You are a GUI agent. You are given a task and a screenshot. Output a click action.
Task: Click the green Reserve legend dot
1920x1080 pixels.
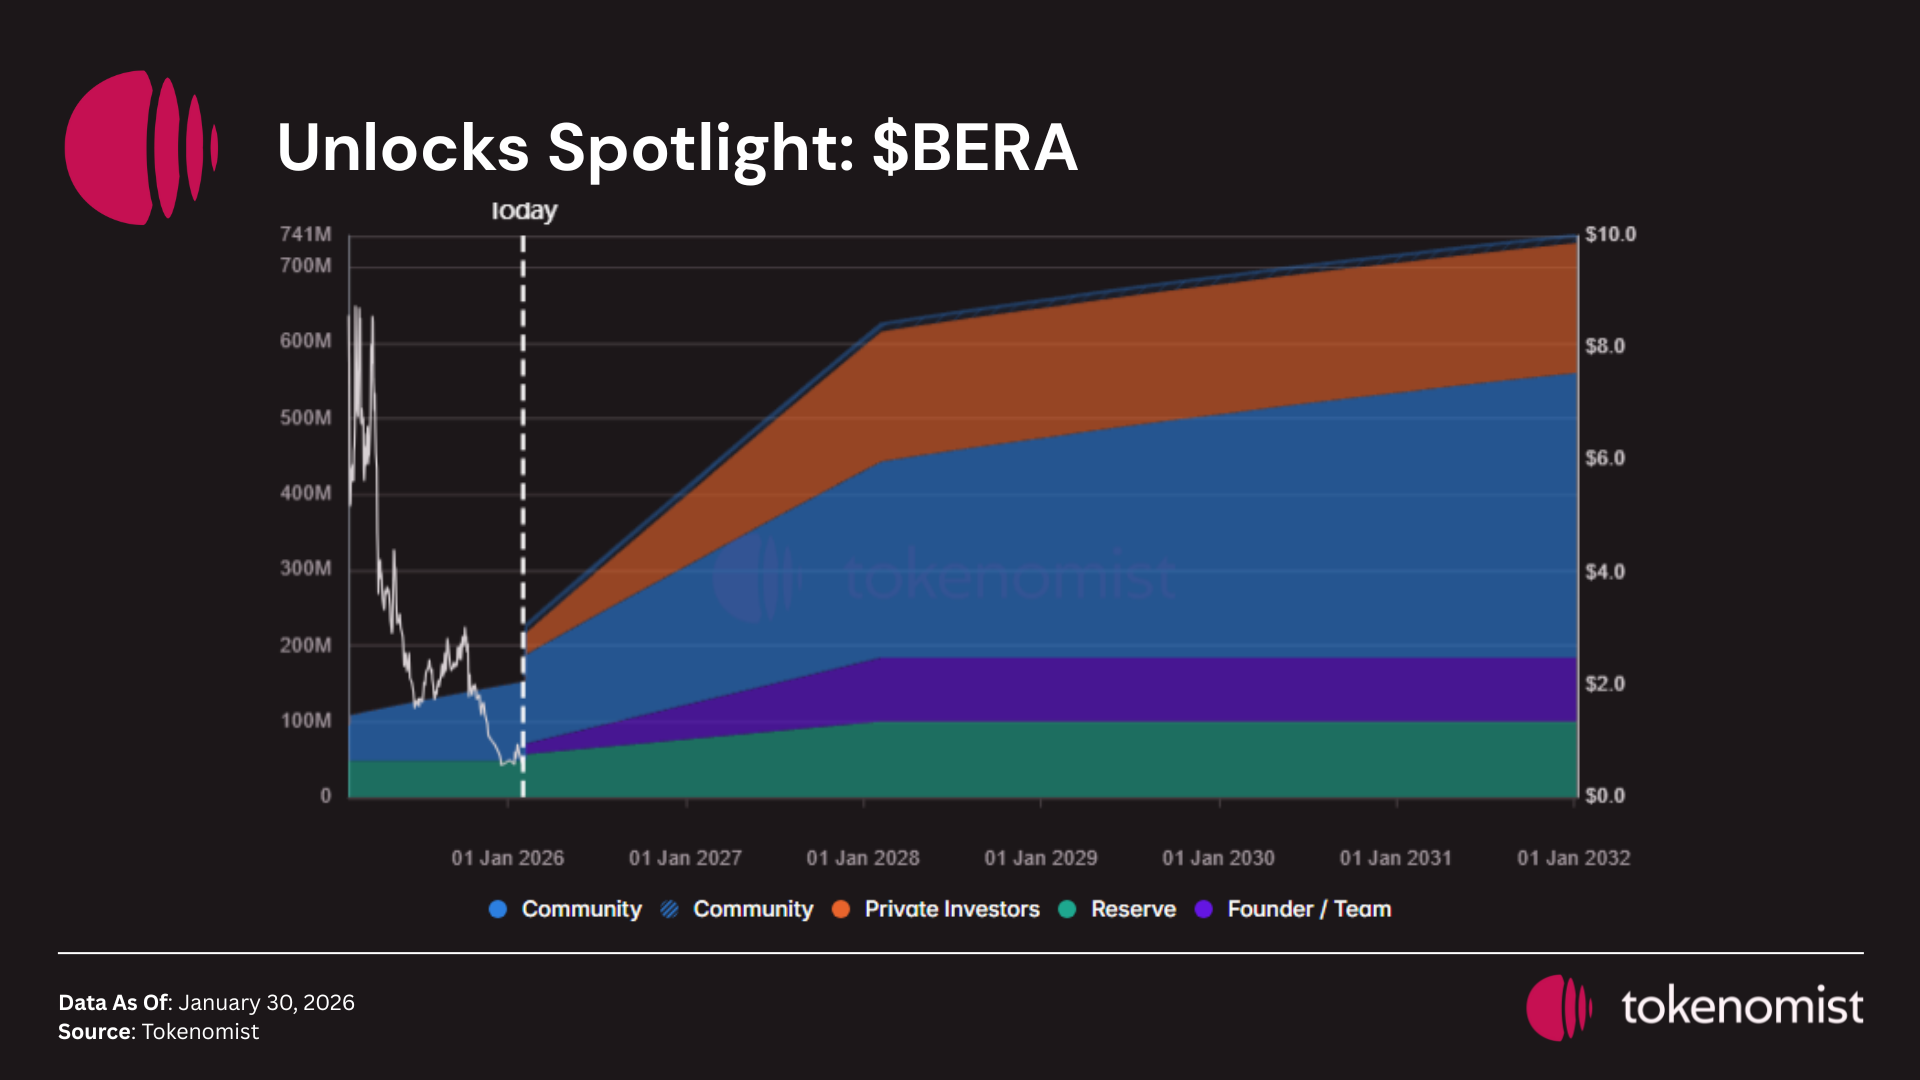click(1067, 909)
